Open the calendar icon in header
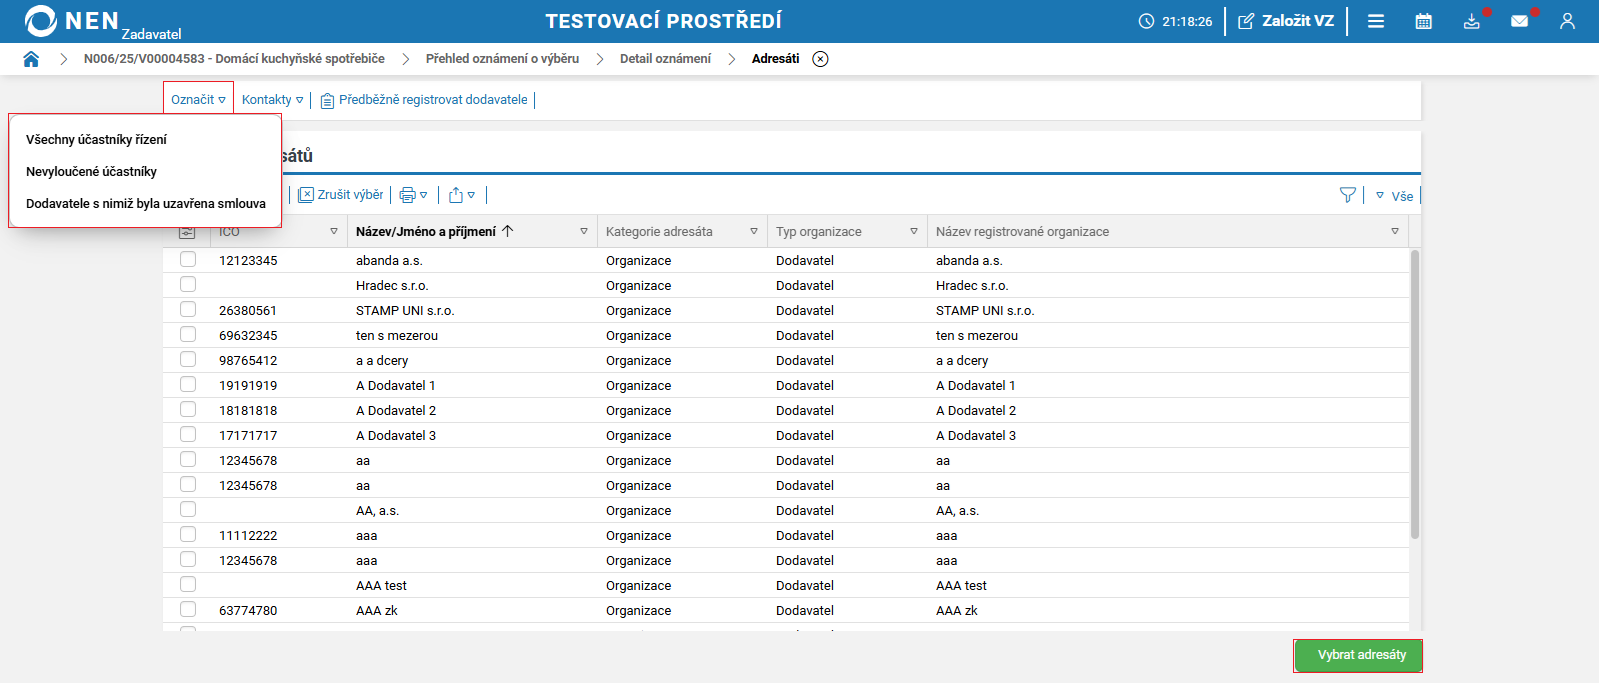This screenshot has width=1599, height=683. tap(1423, 21)
